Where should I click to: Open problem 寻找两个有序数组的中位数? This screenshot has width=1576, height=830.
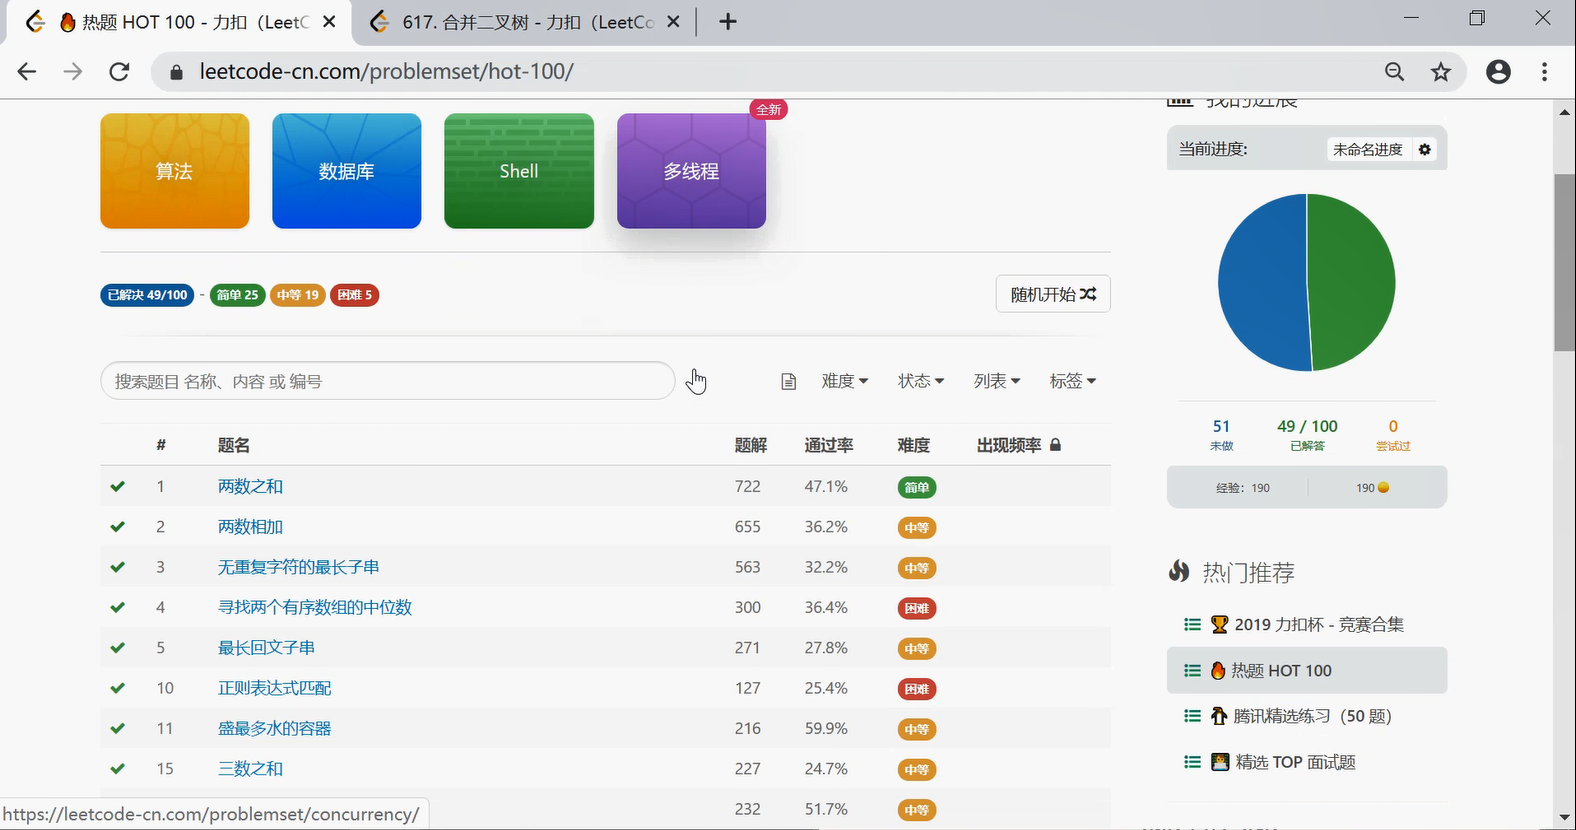[315, 607]
